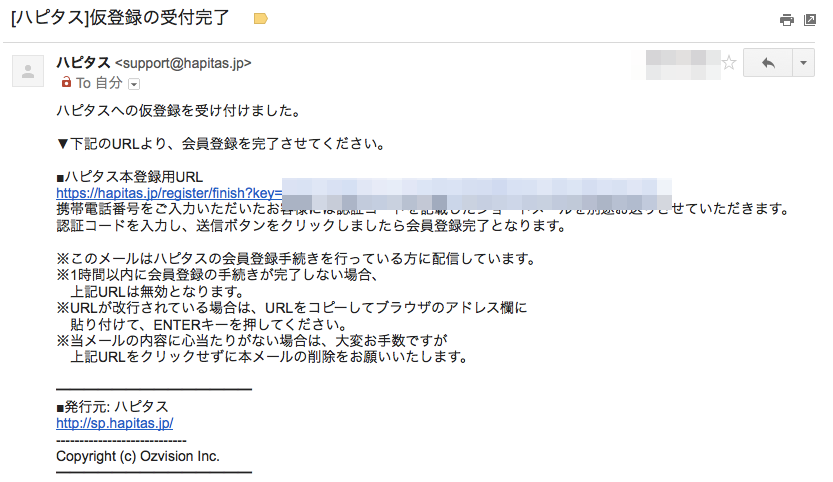
Task: Click the support@hapitas.jp email address
Action: 183,63
